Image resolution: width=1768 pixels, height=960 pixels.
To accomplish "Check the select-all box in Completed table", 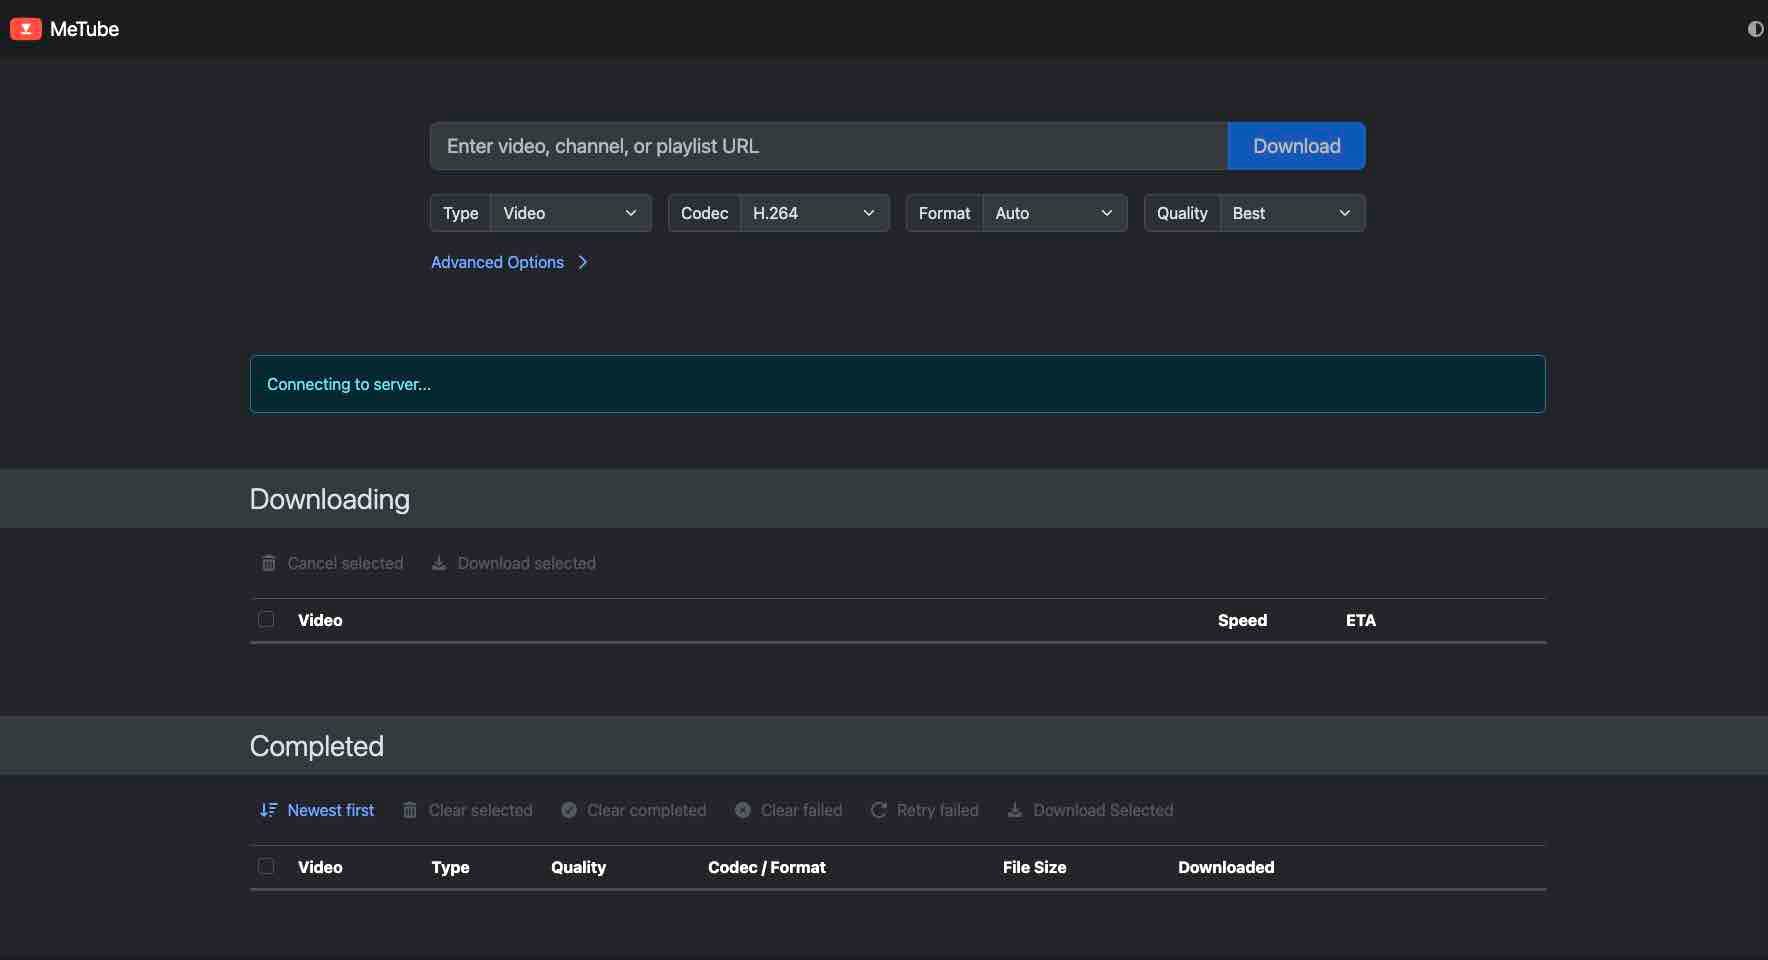I will pos(266,866).
